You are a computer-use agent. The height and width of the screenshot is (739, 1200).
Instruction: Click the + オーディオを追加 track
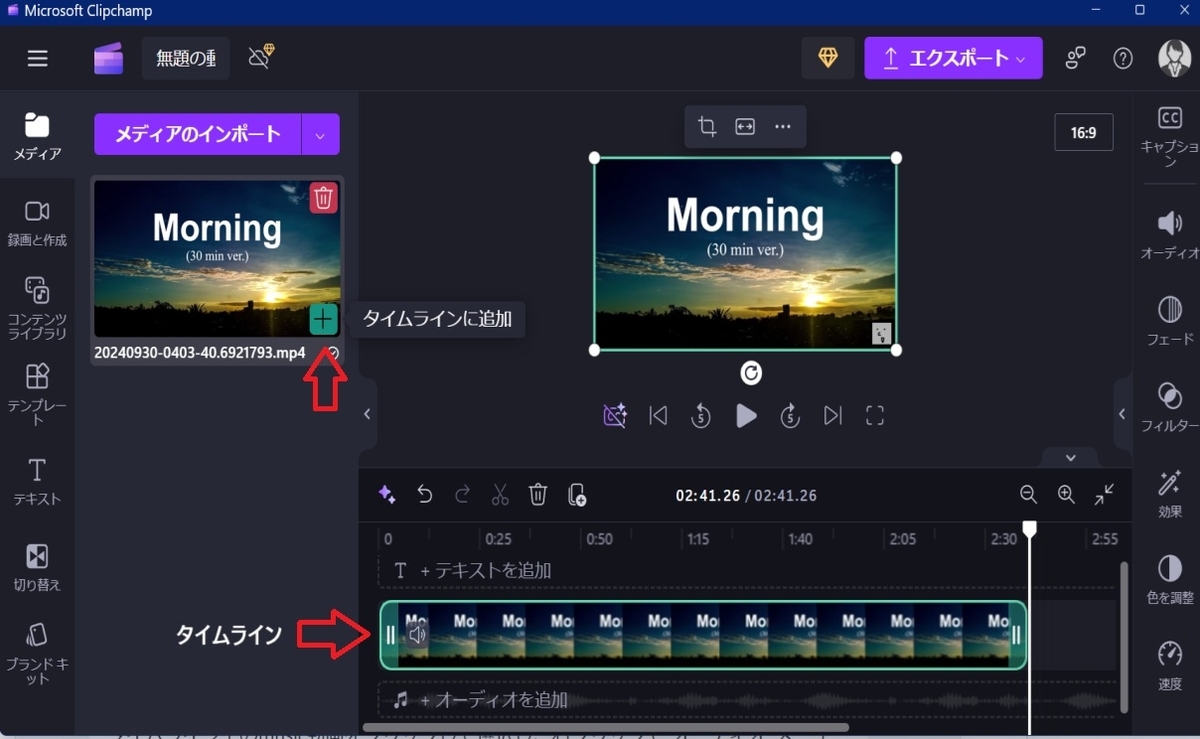tap(747, 700)
